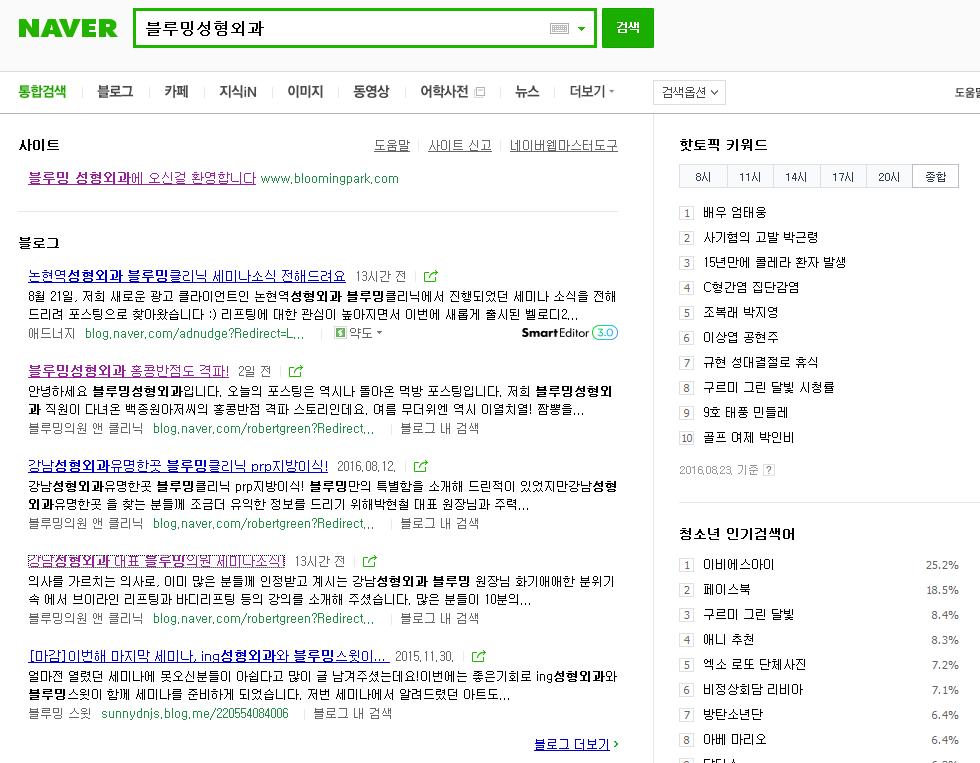This screenshot has width=980, height=763.
Task: Switch to the 뉴스 tab
Action: 527,91
